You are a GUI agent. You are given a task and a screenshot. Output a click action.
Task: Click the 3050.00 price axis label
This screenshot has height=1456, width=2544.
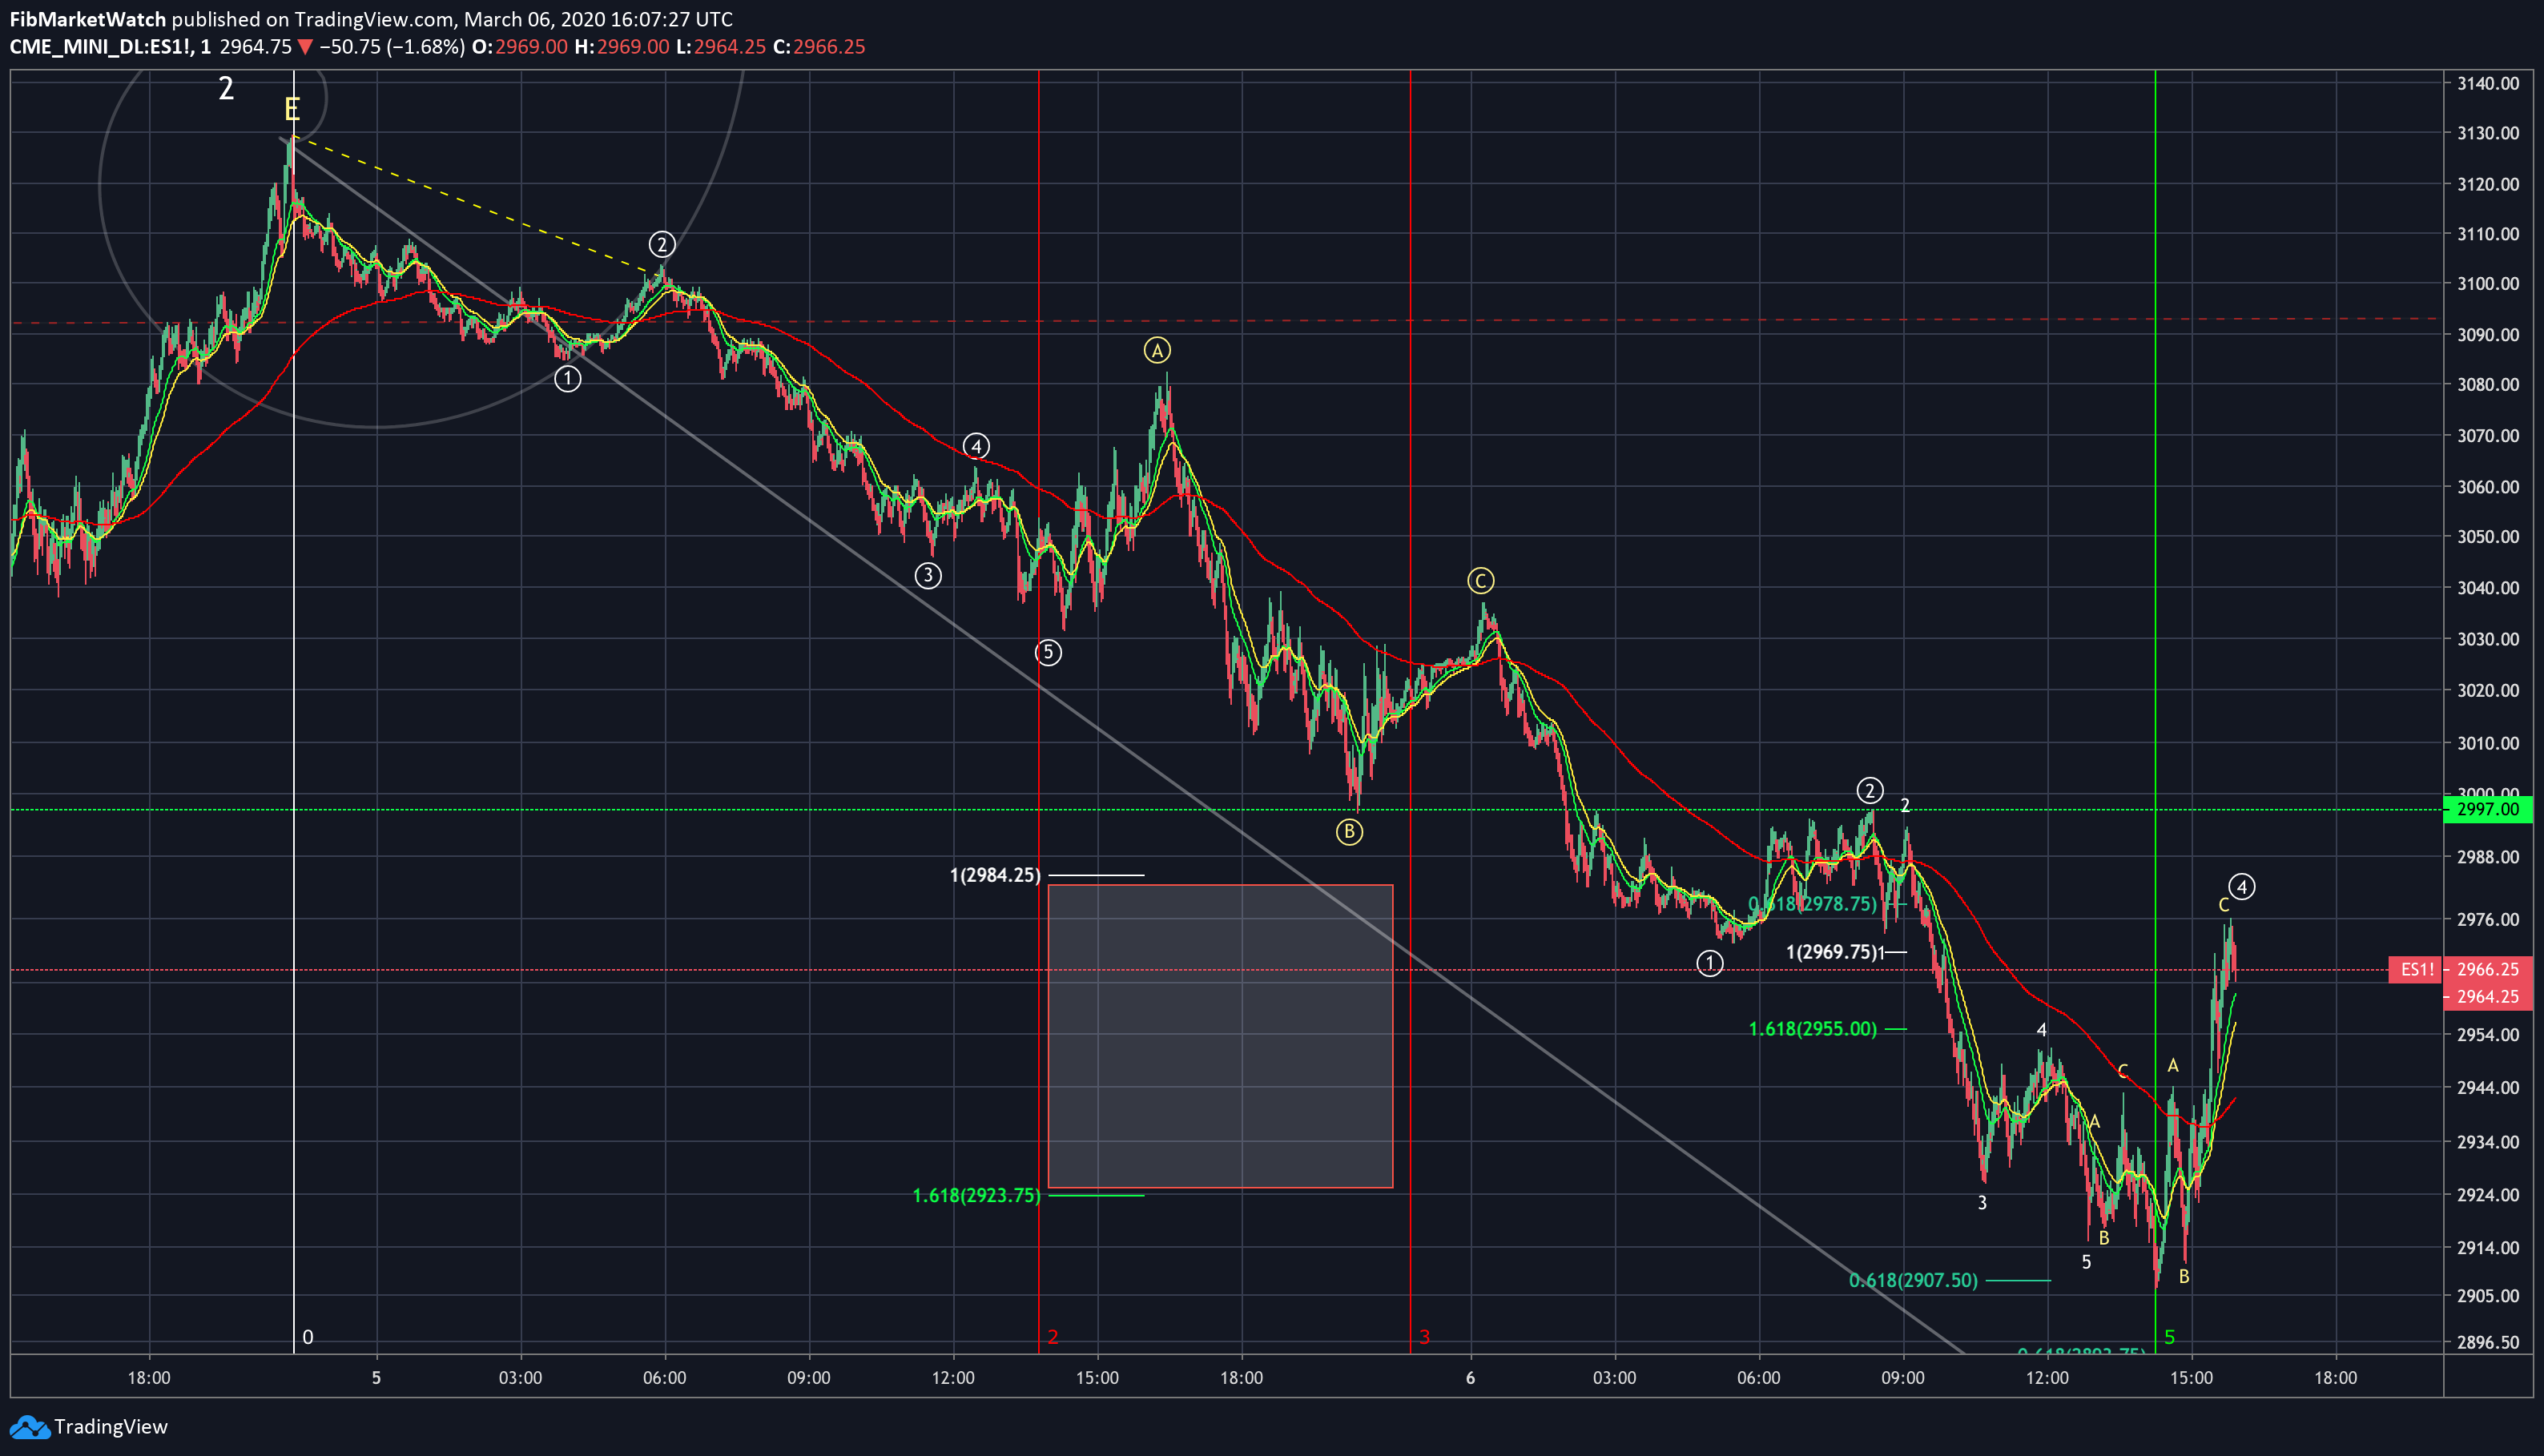pyautogui.click(x=2487, y=536)
